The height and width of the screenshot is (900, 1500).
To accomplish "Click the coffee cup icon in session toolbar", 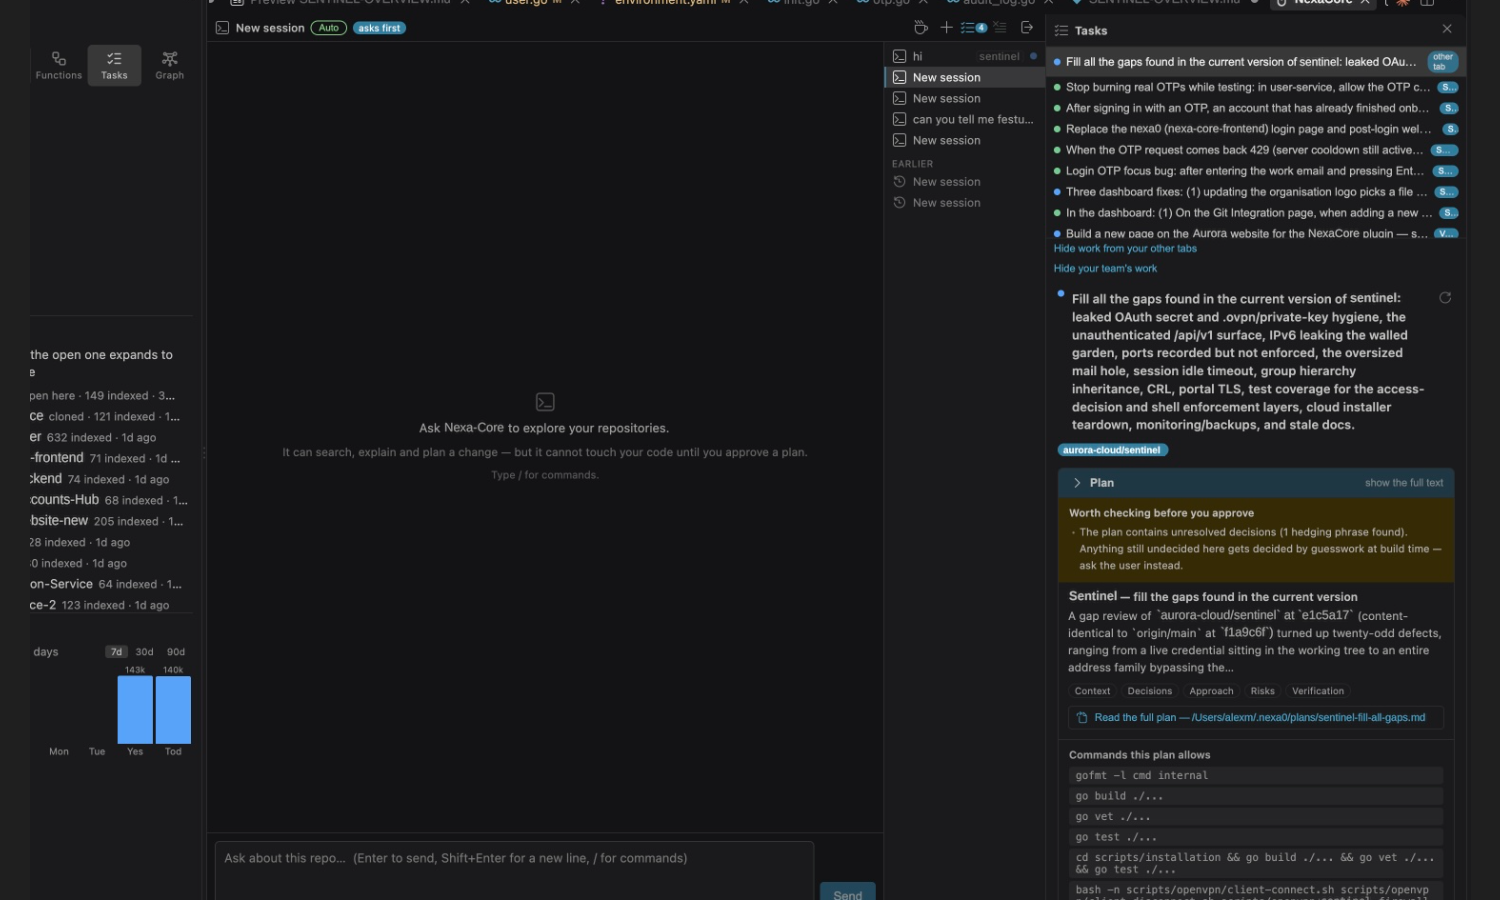I will pyautogui.click(x=921, y=28).
